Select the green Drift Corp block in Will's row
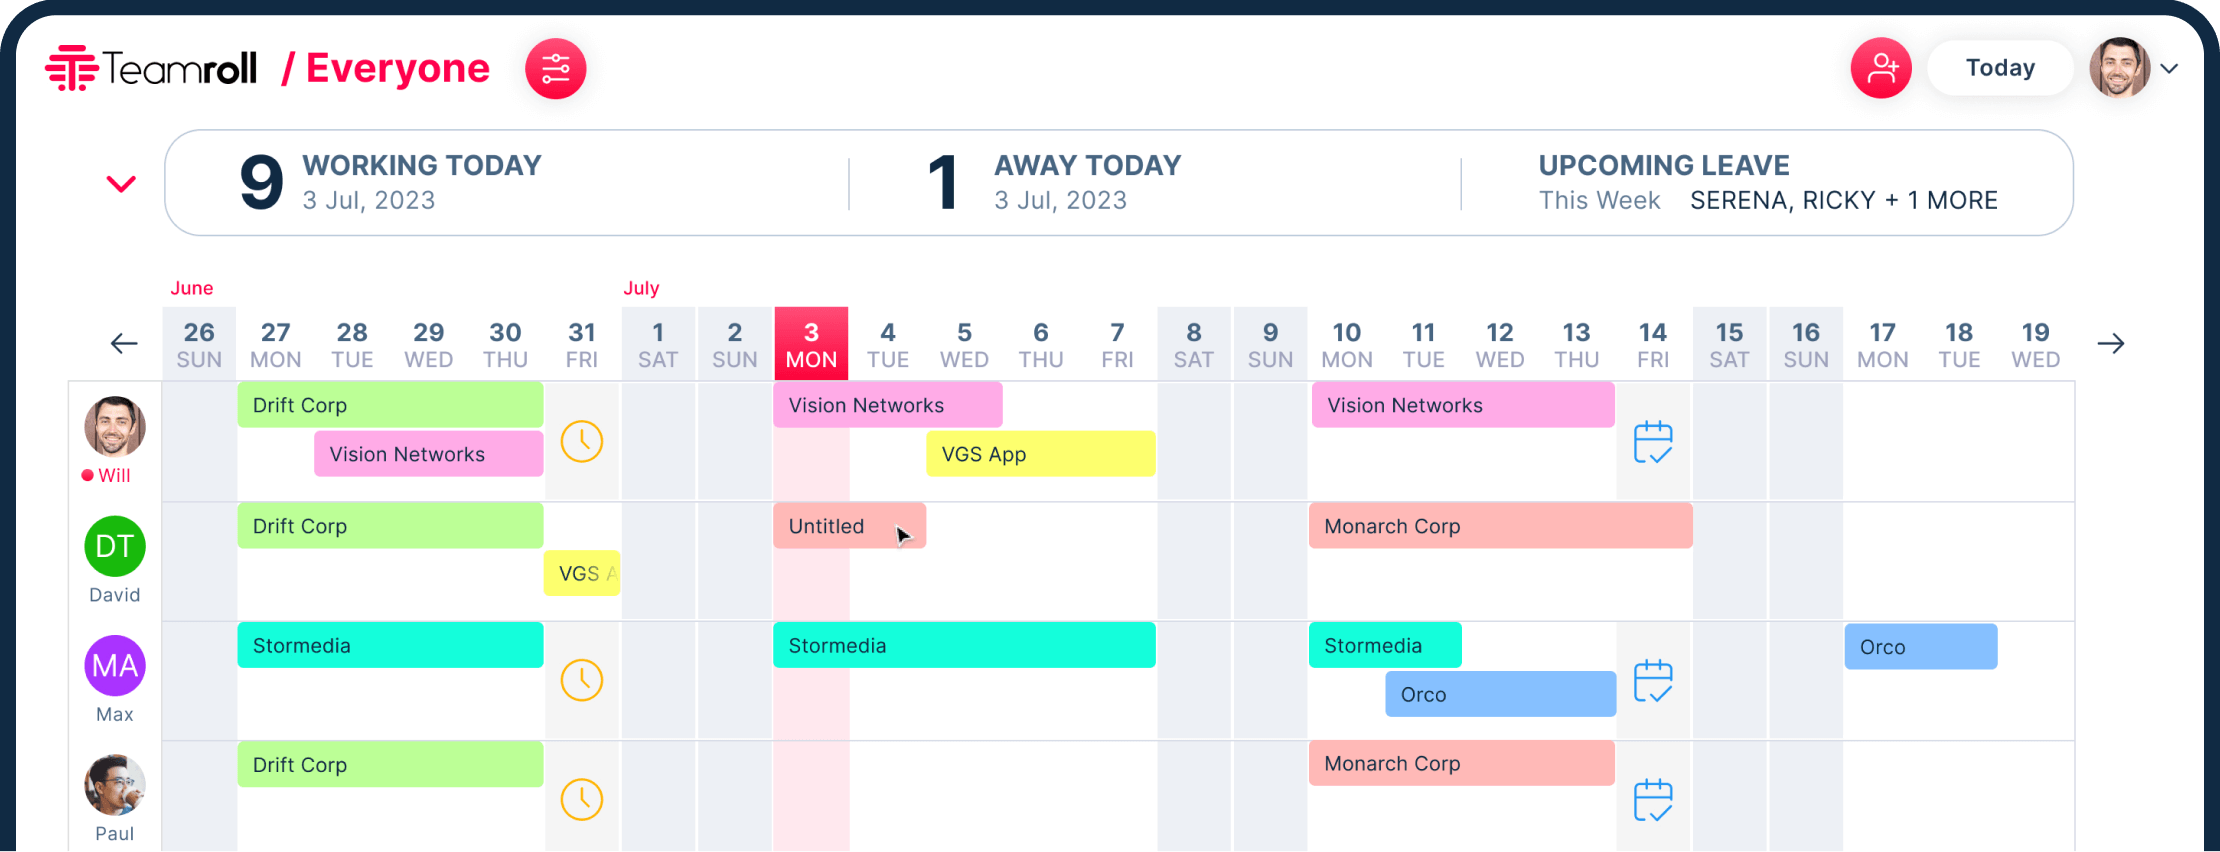The height and width of the screenshot is (852, 2220). tap(390, 404)
